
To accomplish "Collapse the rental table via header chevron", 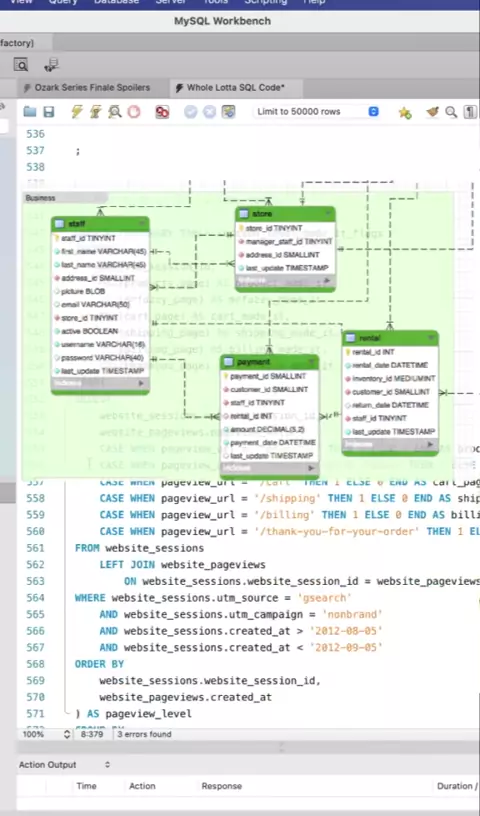I will [431, 338].
